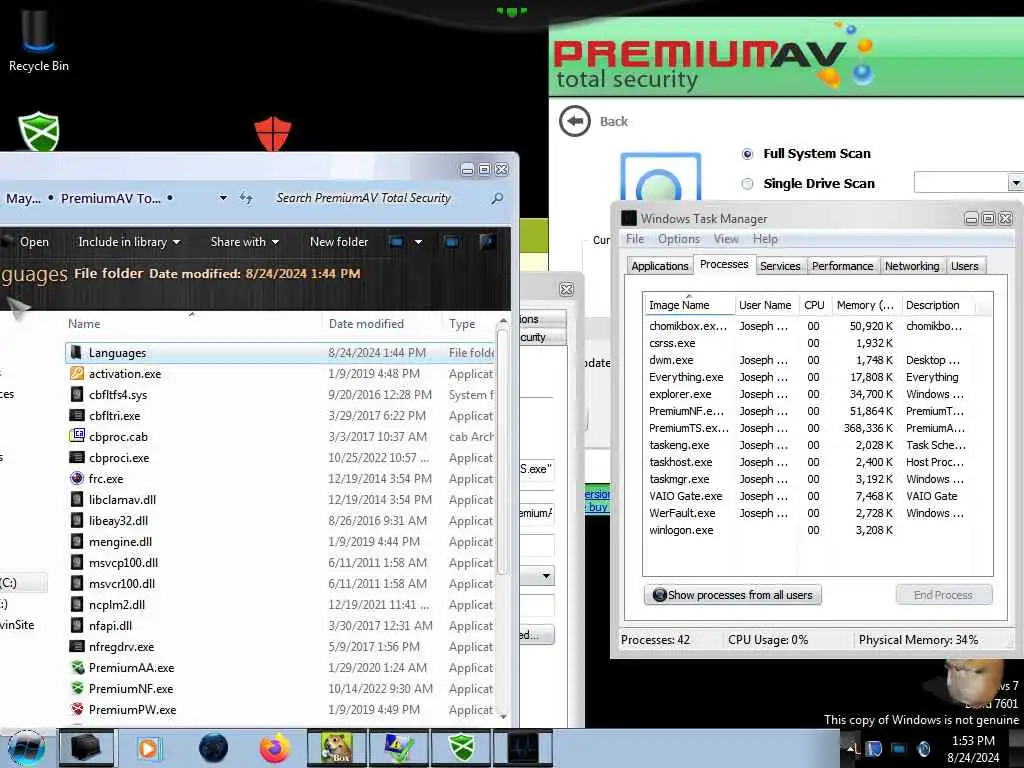Open the green shield desktop shortcut

[x=39, y=131]
